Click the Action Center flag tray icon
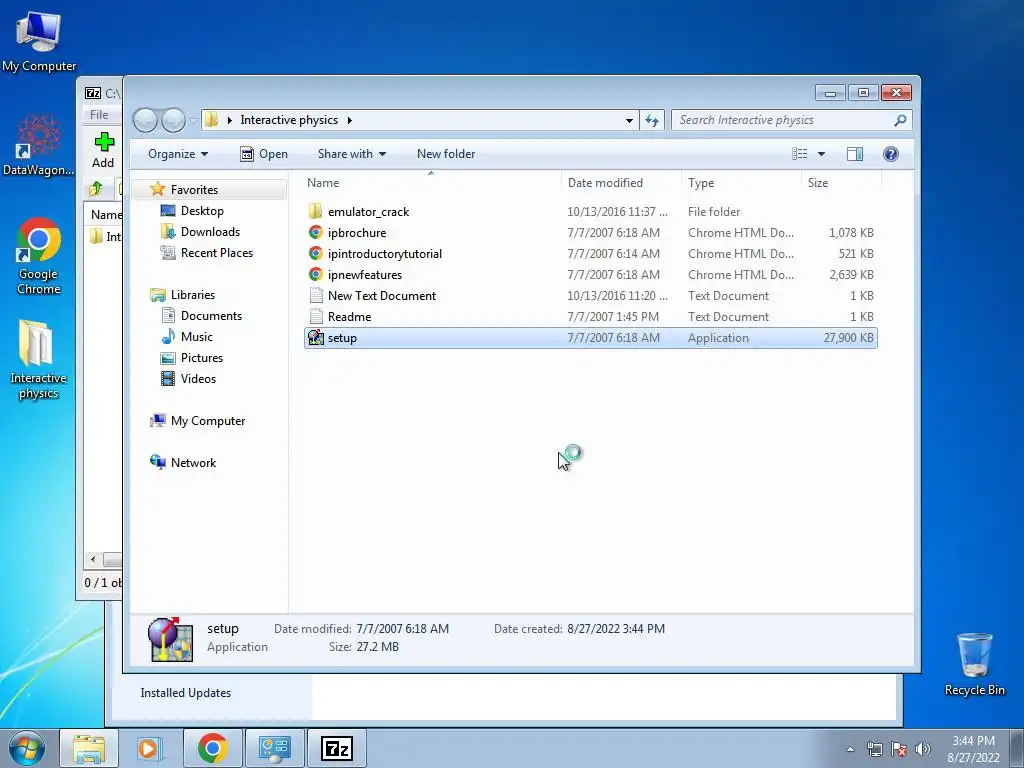The width and height of the screenshot is (1024, 768). pos(899,749)
